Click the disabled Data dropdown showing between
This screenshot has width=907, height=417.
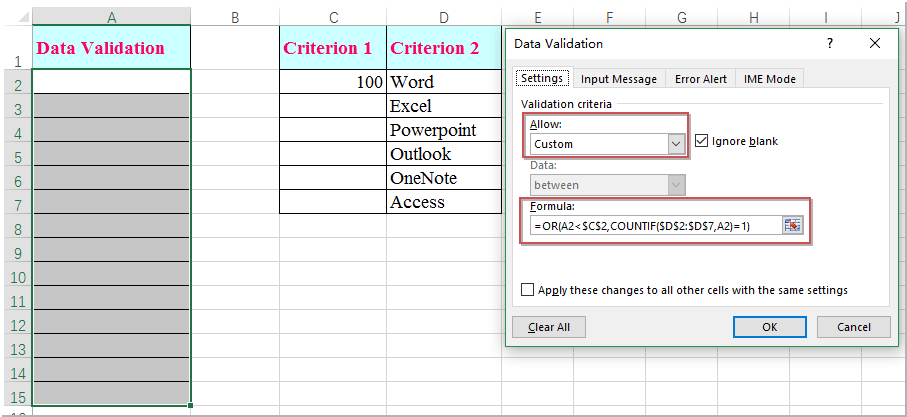pos(607,185)
